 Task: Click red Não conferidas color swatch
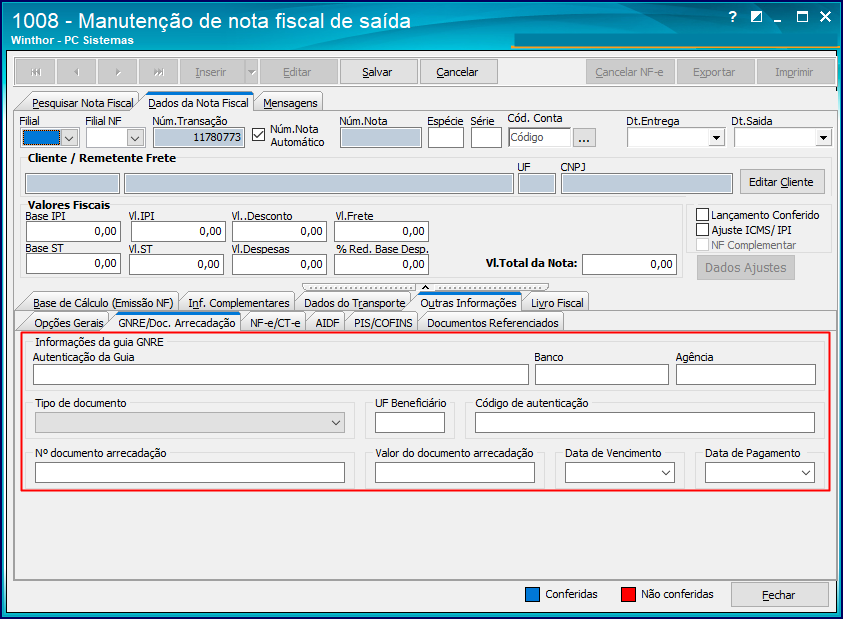[628, 594]
